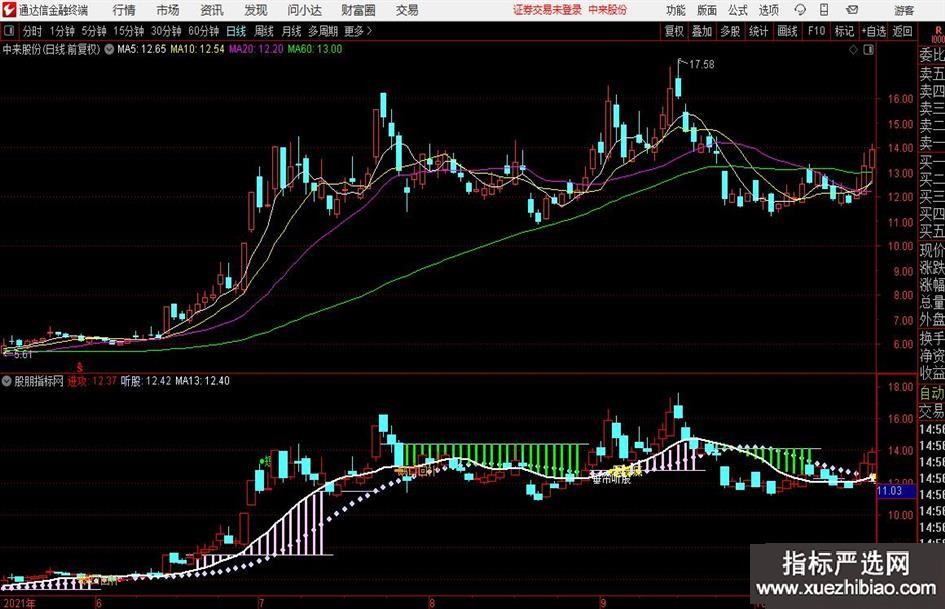Click the 多股 multi-stock toolbar button

[x=730, y=31]
